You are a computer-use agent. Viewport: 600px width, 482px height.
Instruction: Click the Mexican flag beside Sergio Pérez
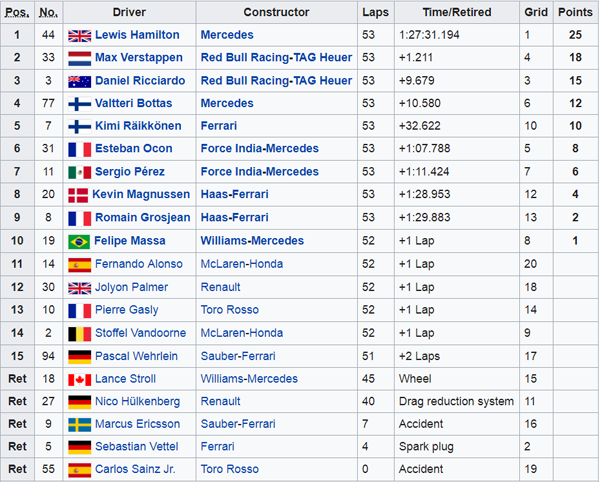[80, 173]
